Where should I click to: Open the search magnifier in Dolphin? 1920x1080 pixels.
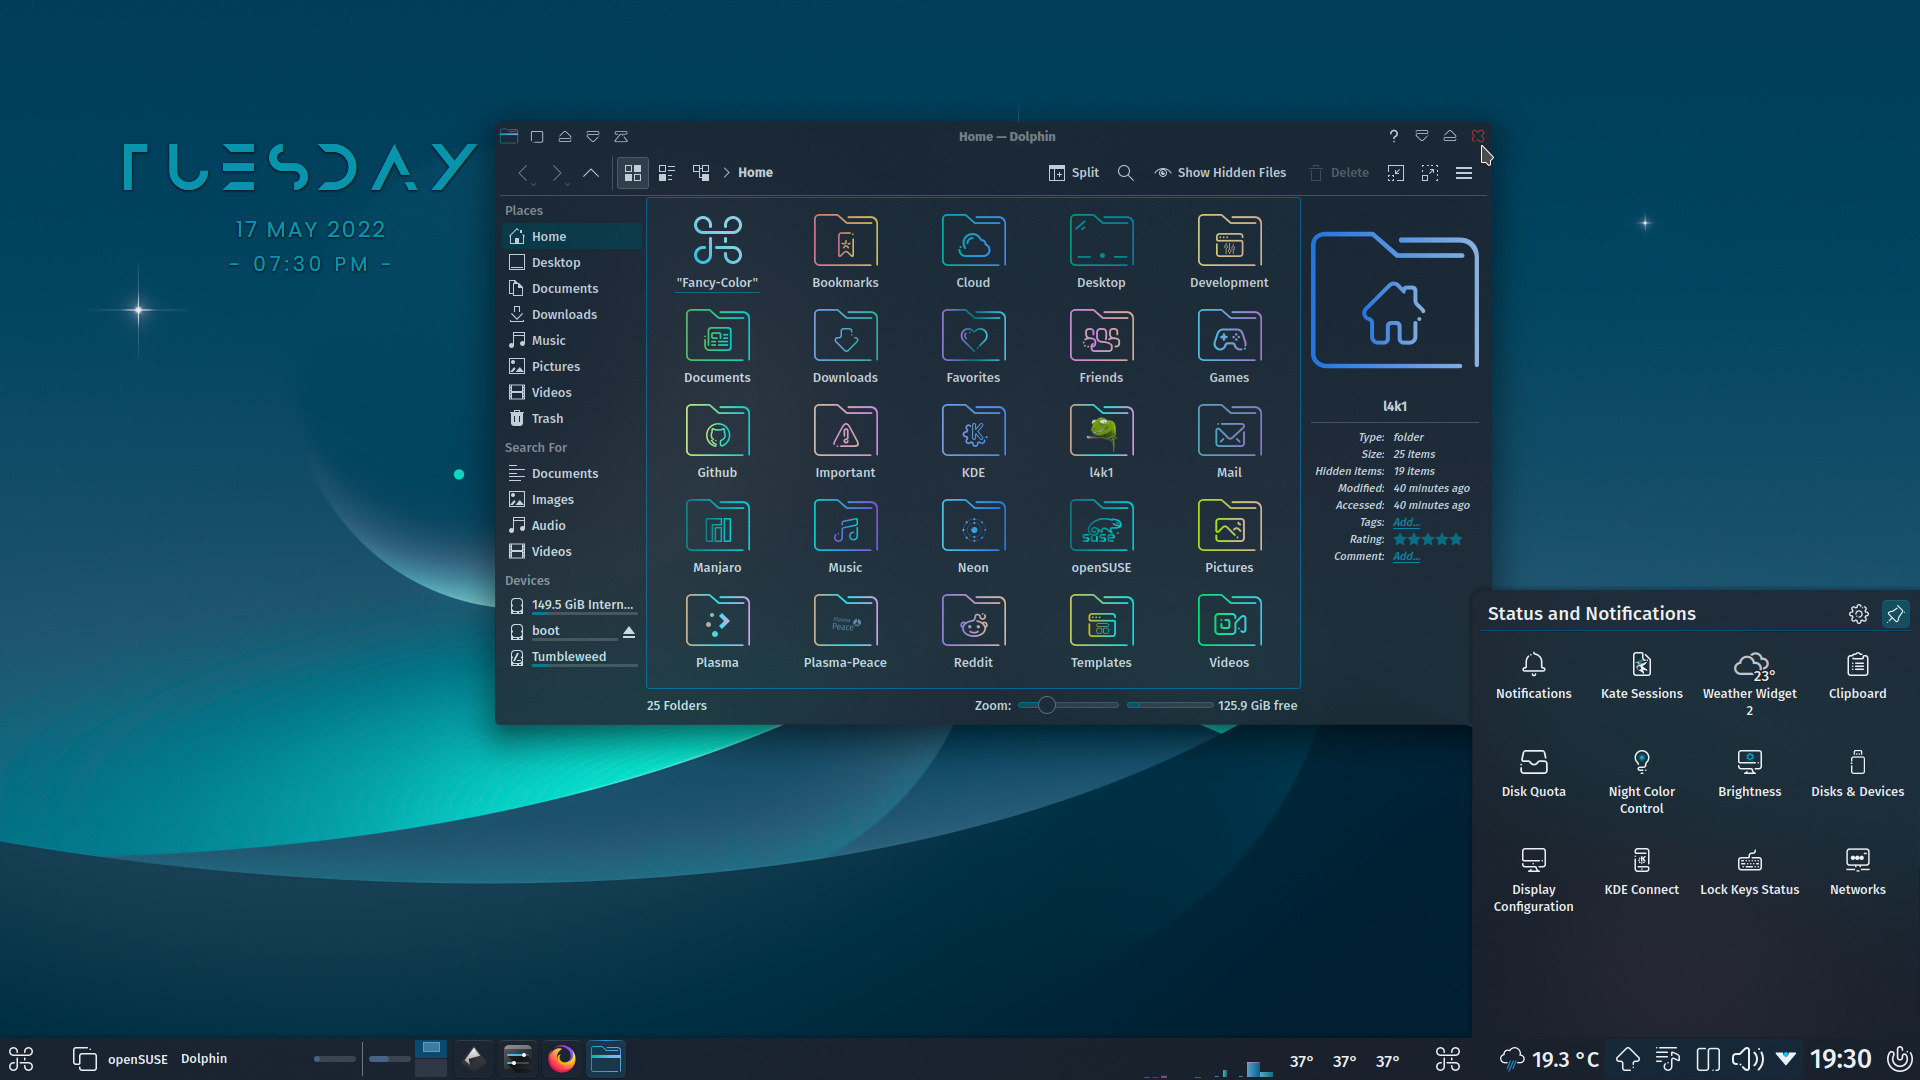pos(1125,173)
